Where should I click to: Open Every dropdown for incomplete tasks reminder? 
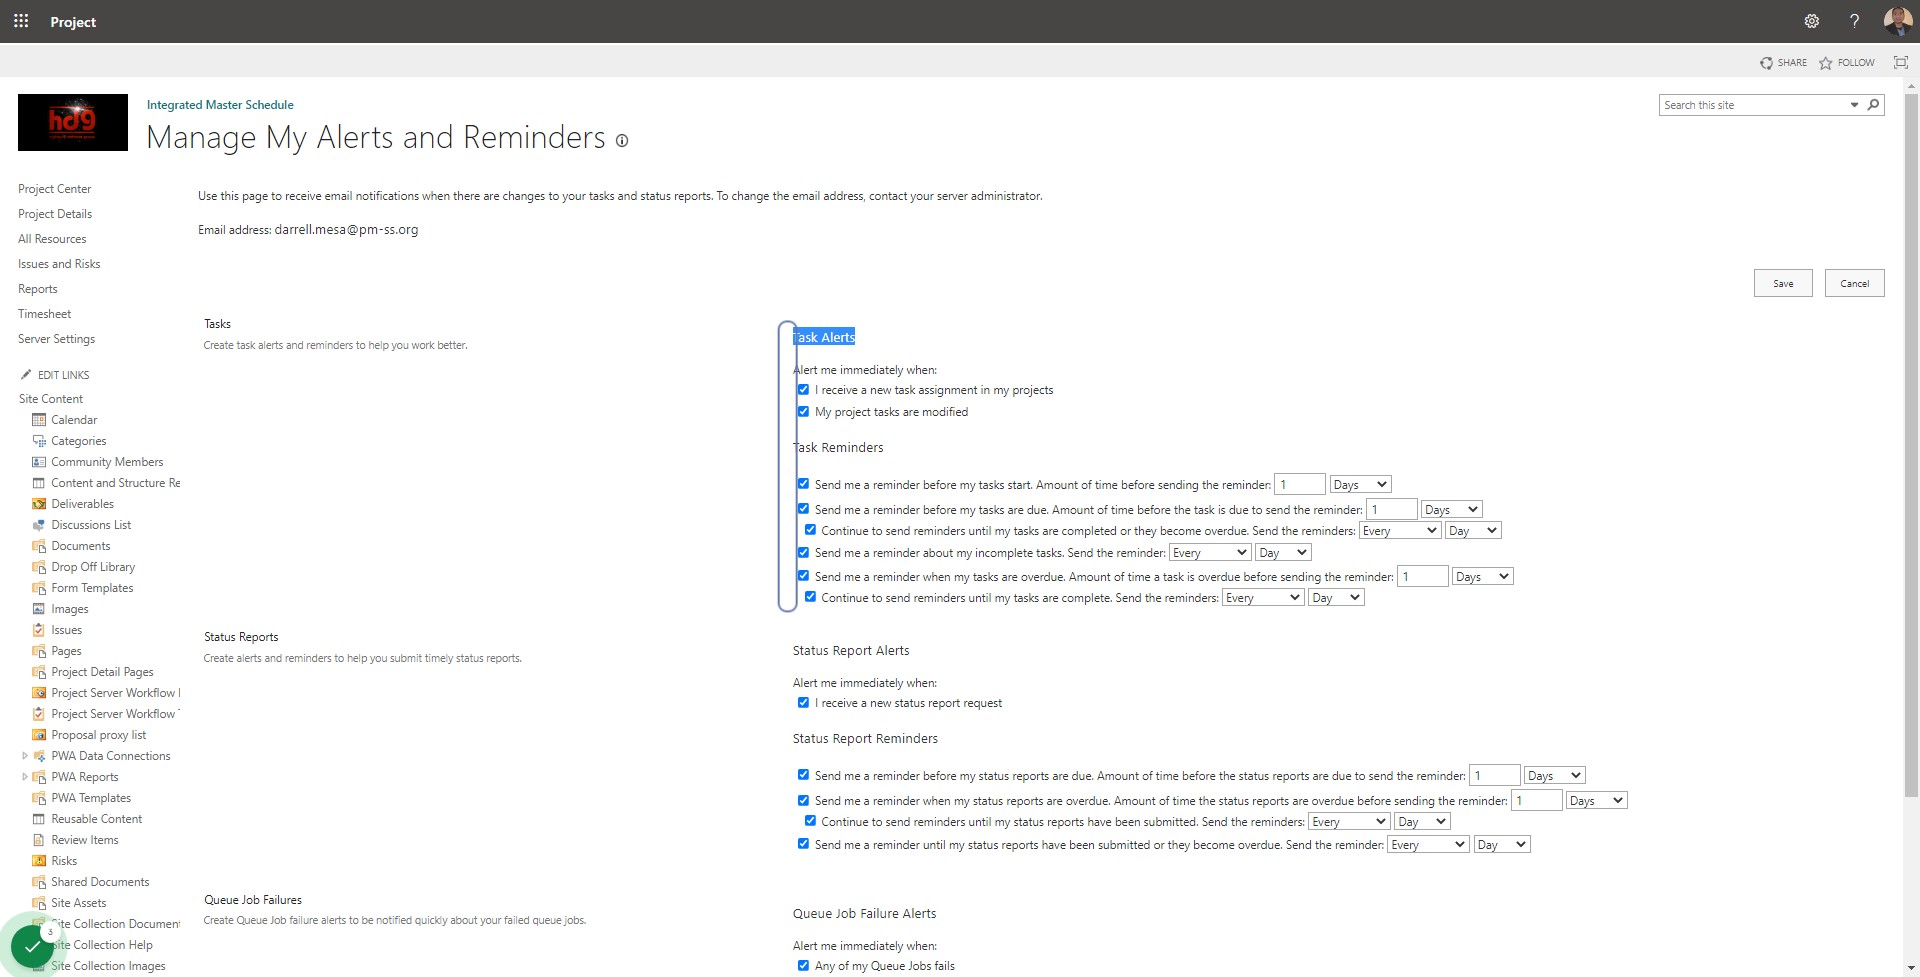[1210, 552]
